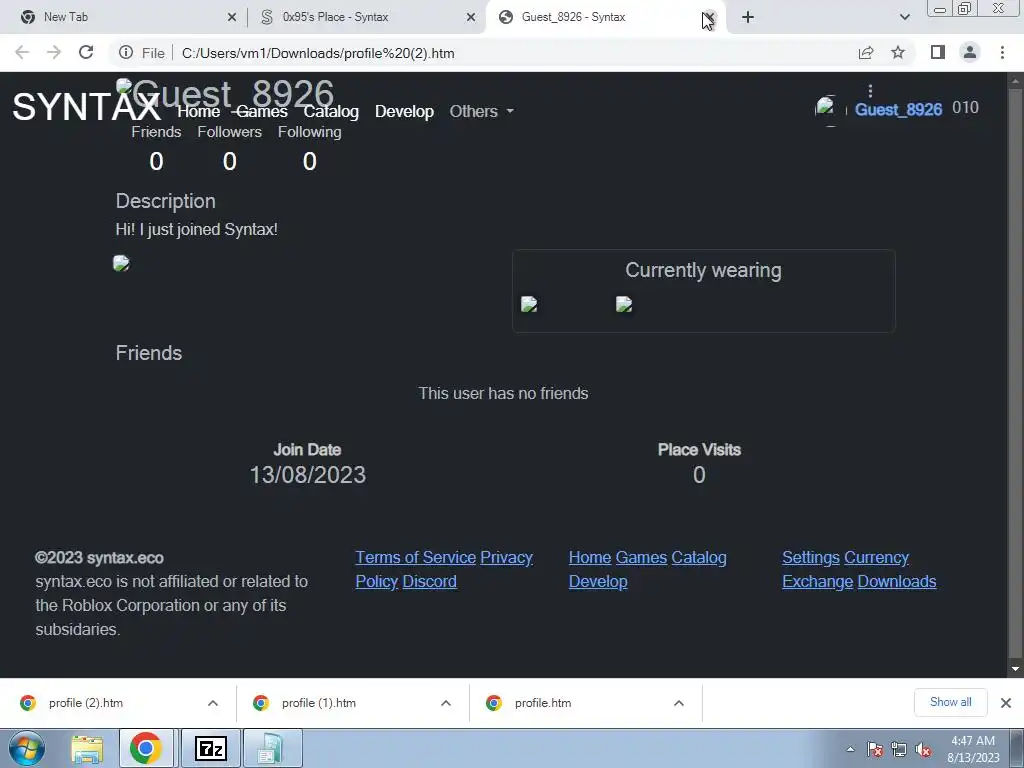Go forward with the browser forward arrow

pos(54,53)
